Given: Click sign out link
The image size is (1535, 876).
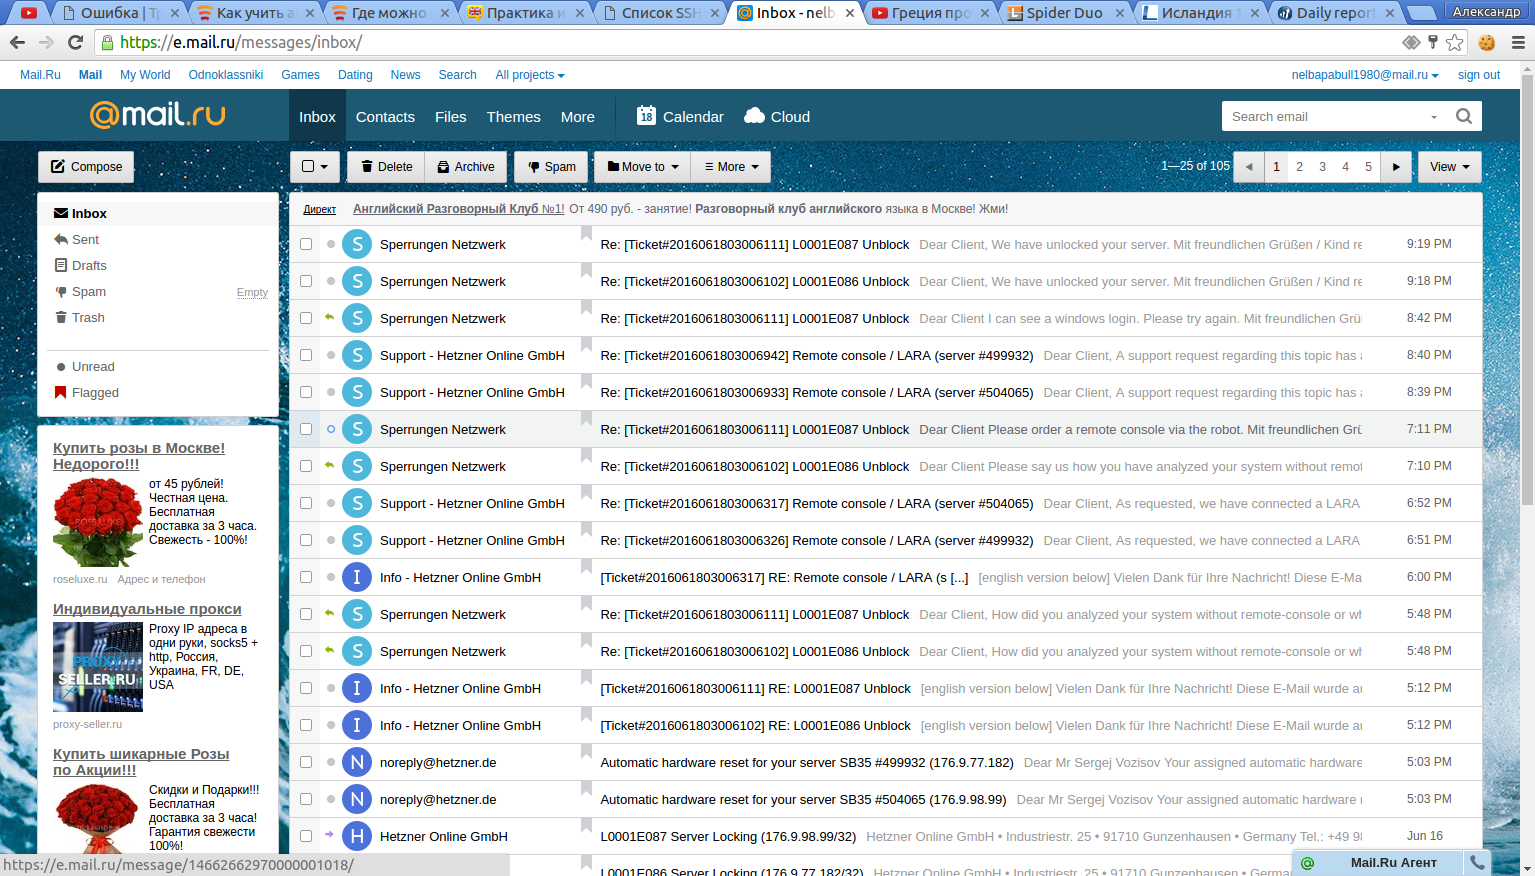Looking at the screenshot, I should click(1479, 75).
